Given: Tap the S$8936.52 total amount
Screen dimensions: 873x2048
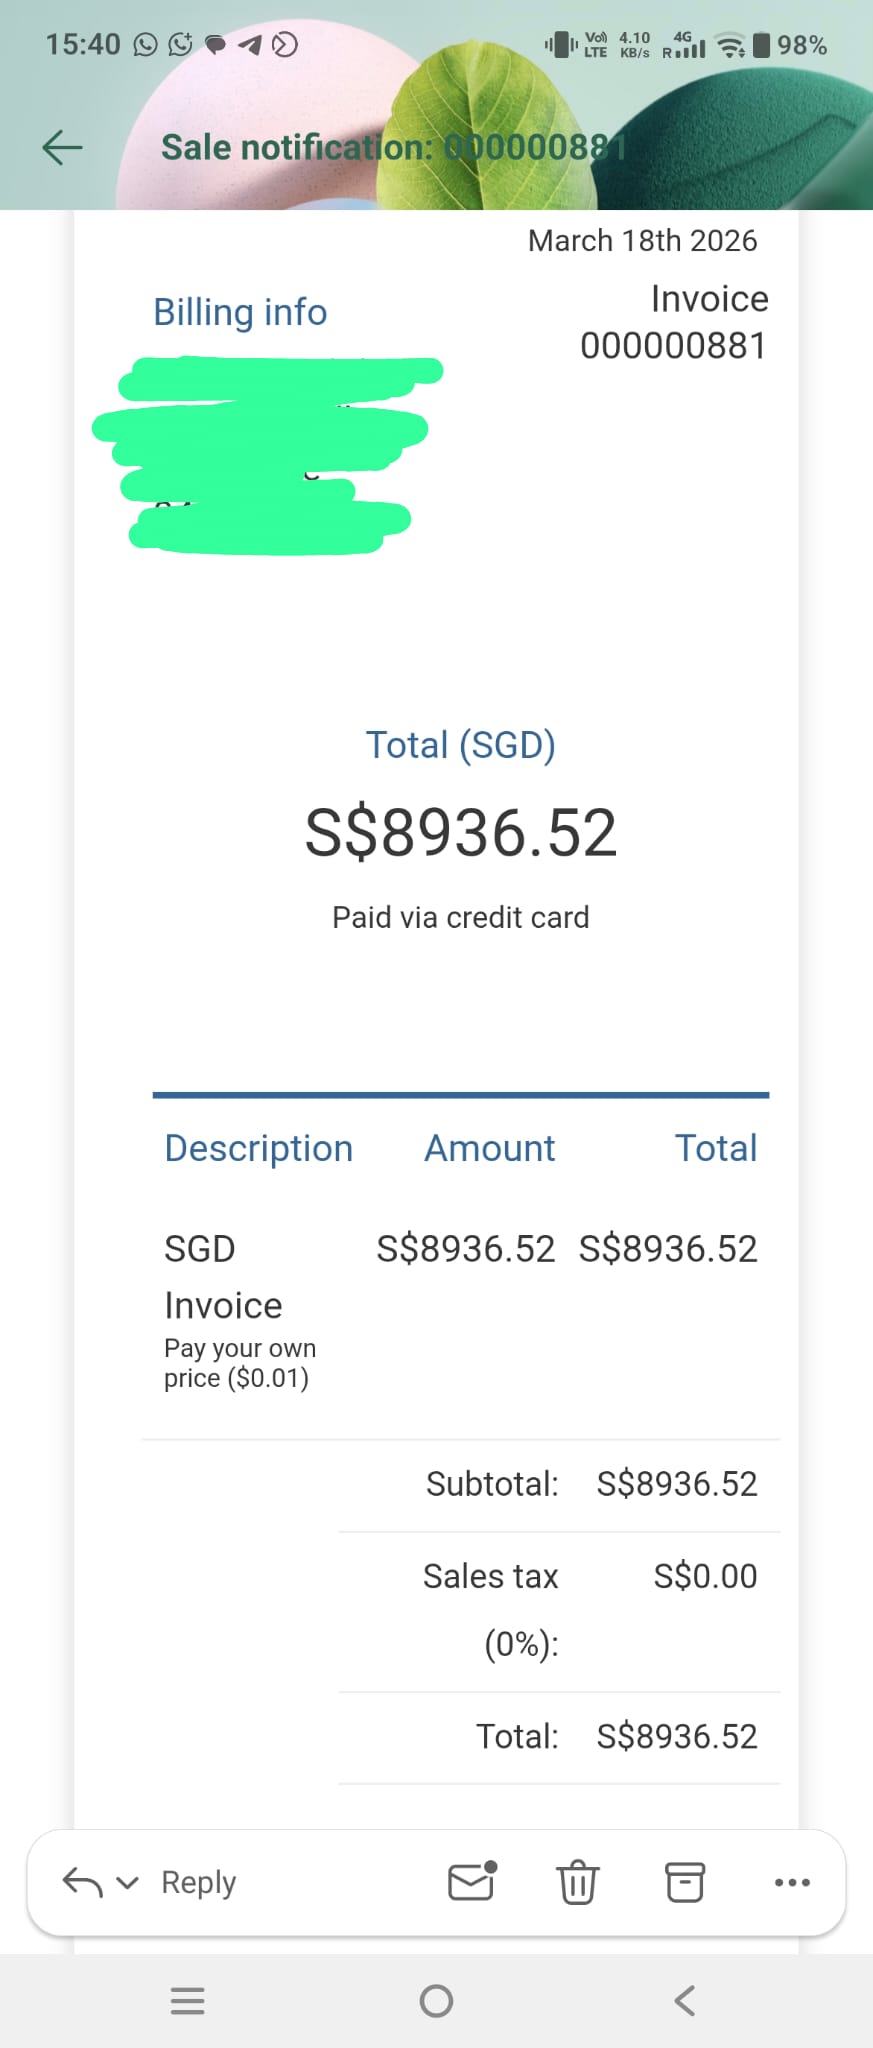Looking at the screenshot, I should point(461,832).
